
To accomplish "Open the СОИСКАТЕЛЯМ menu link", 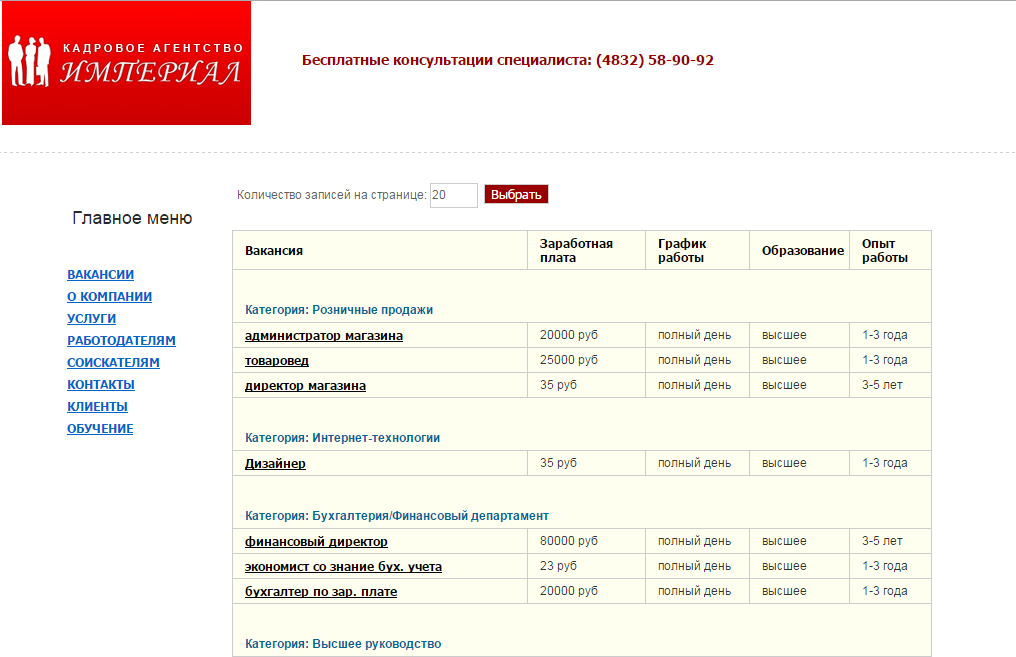I will tap(113, 363).
